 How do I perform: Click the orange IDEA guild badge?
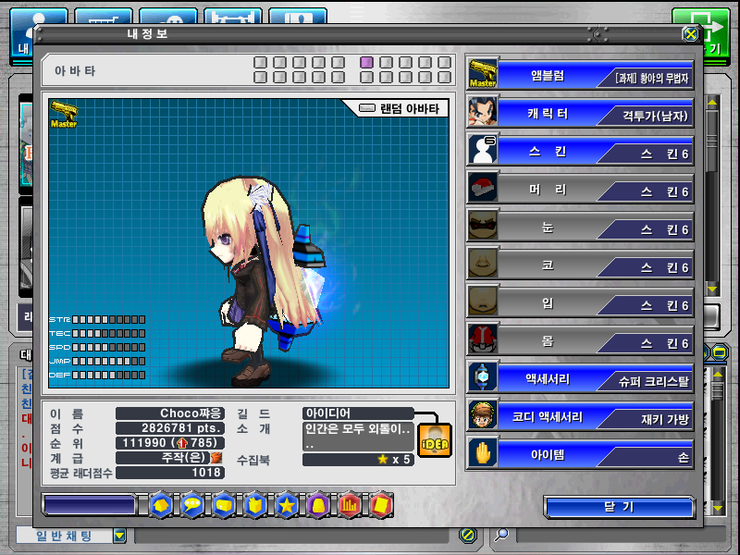pos(435,440)
